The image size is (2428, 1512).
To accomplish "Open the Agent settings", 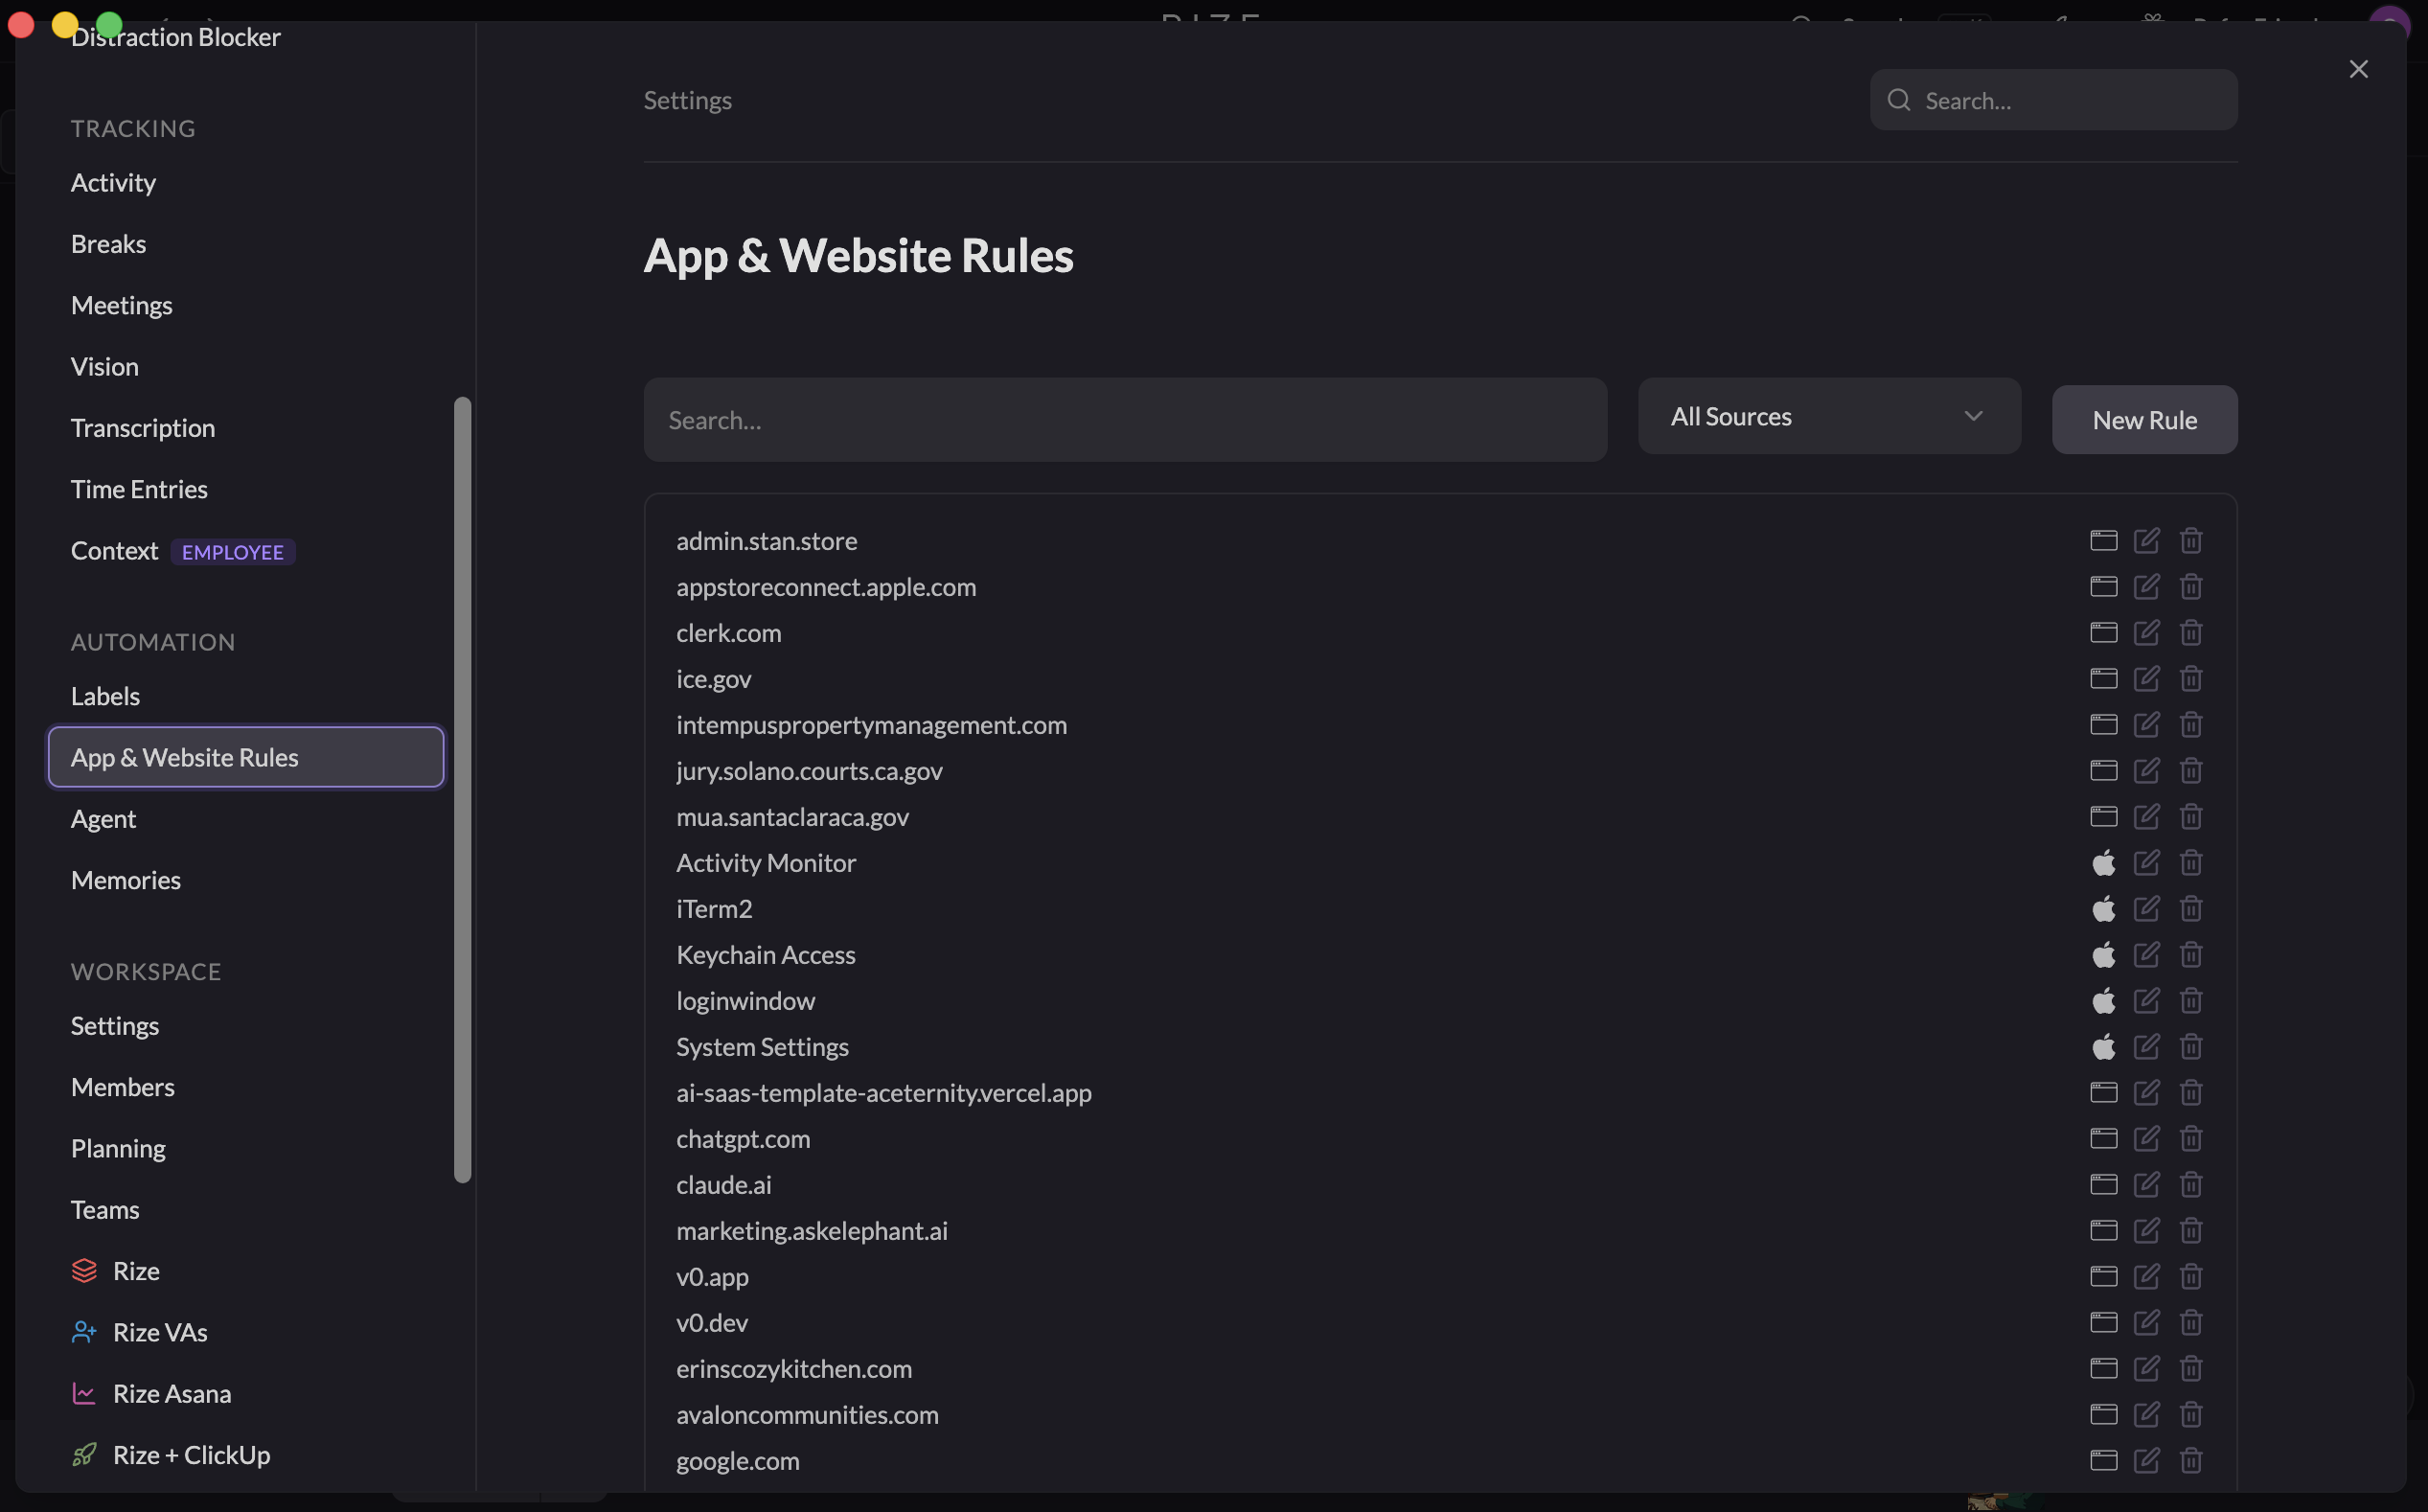I will pos(103,819).
